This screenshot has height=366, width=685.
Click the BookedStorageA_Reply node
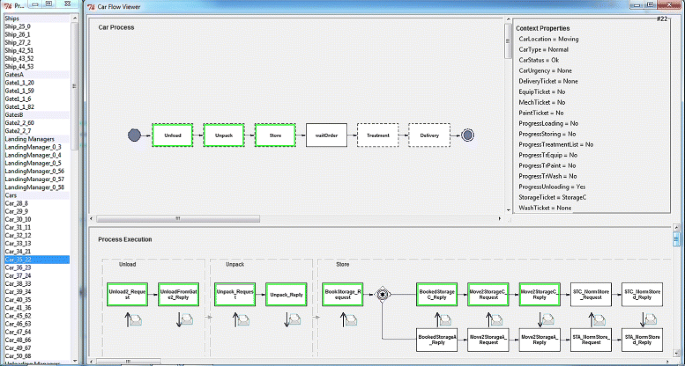coord(437,340)
